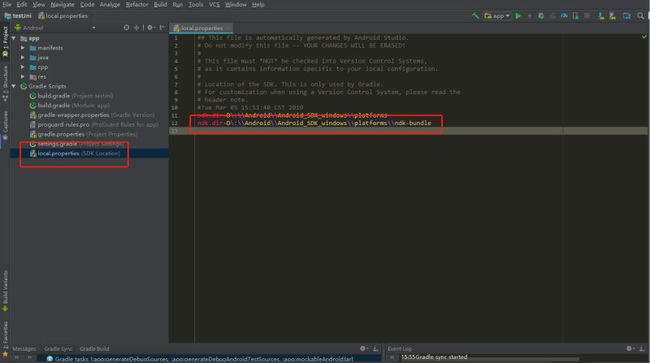Collapse the Gradle Scripts node
This screenshot has width=650, height=363.
point(14,86)
